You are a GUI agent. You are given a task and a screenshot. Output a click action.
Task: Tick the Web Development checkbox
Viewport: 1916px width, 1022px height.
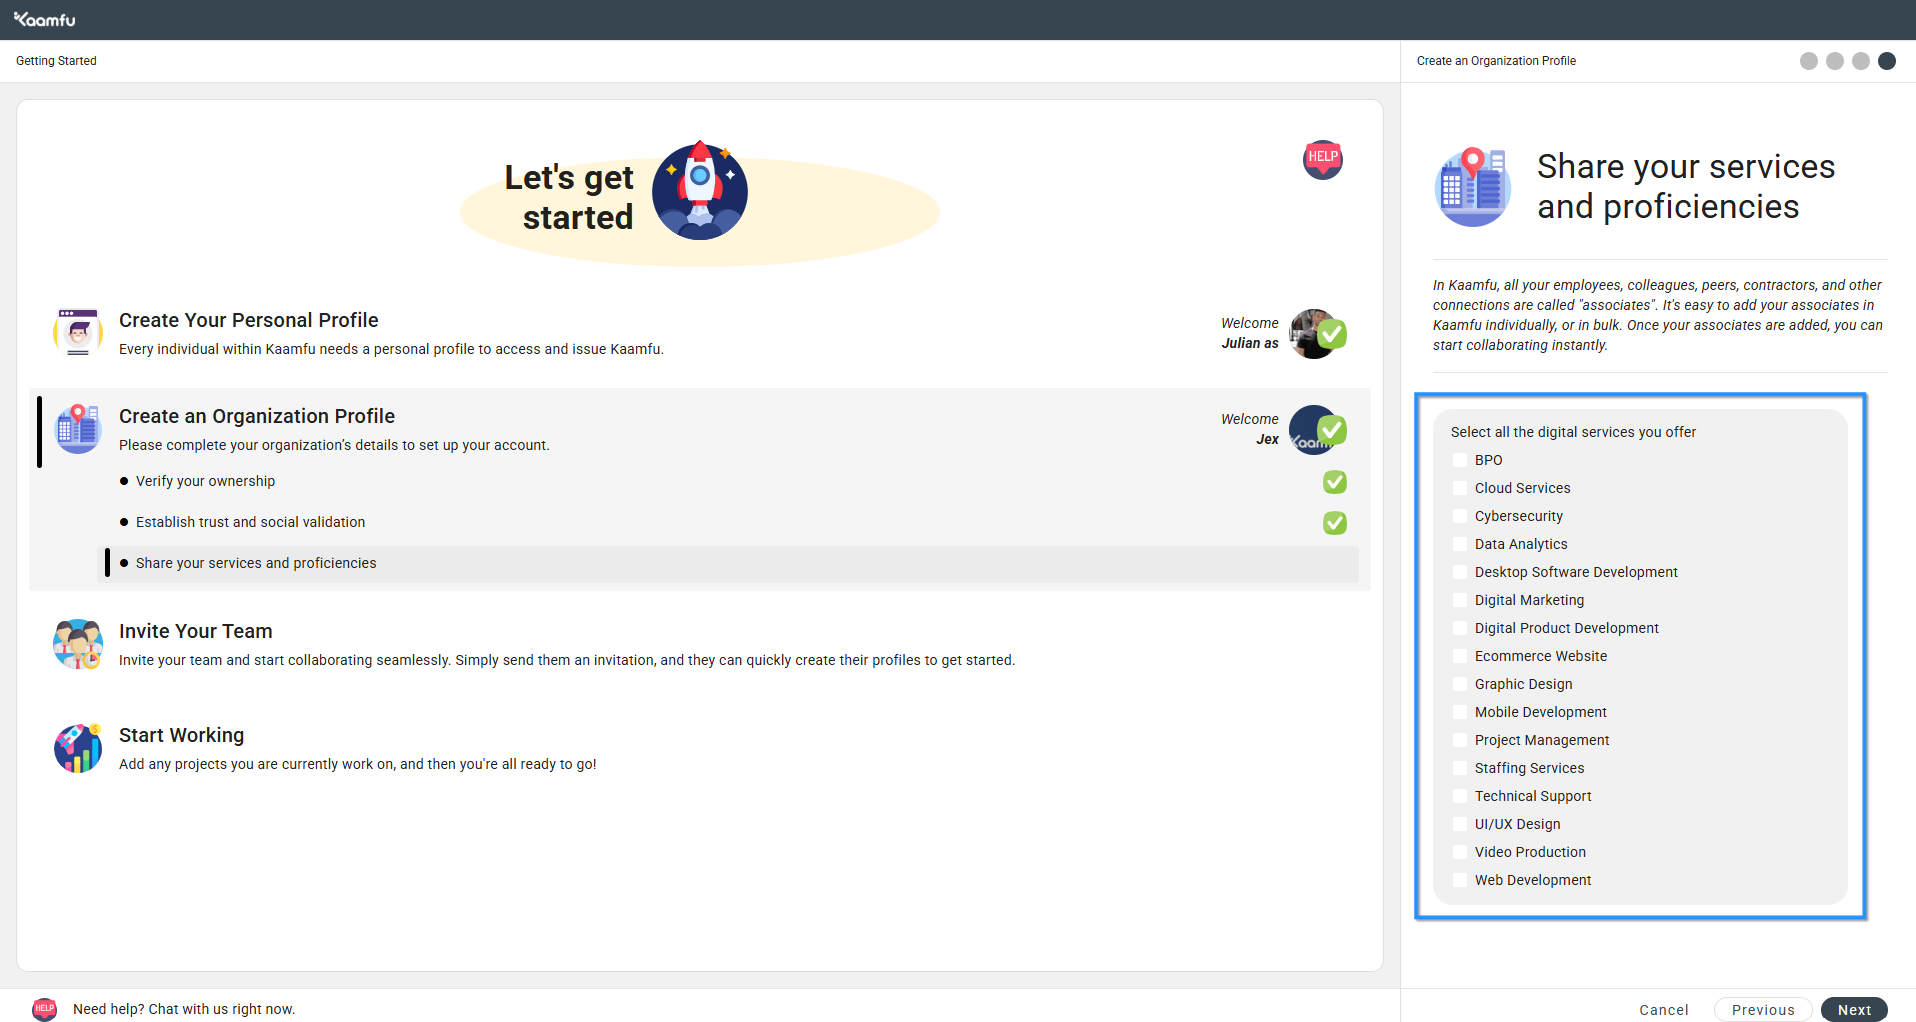(x=1460, y=880)
